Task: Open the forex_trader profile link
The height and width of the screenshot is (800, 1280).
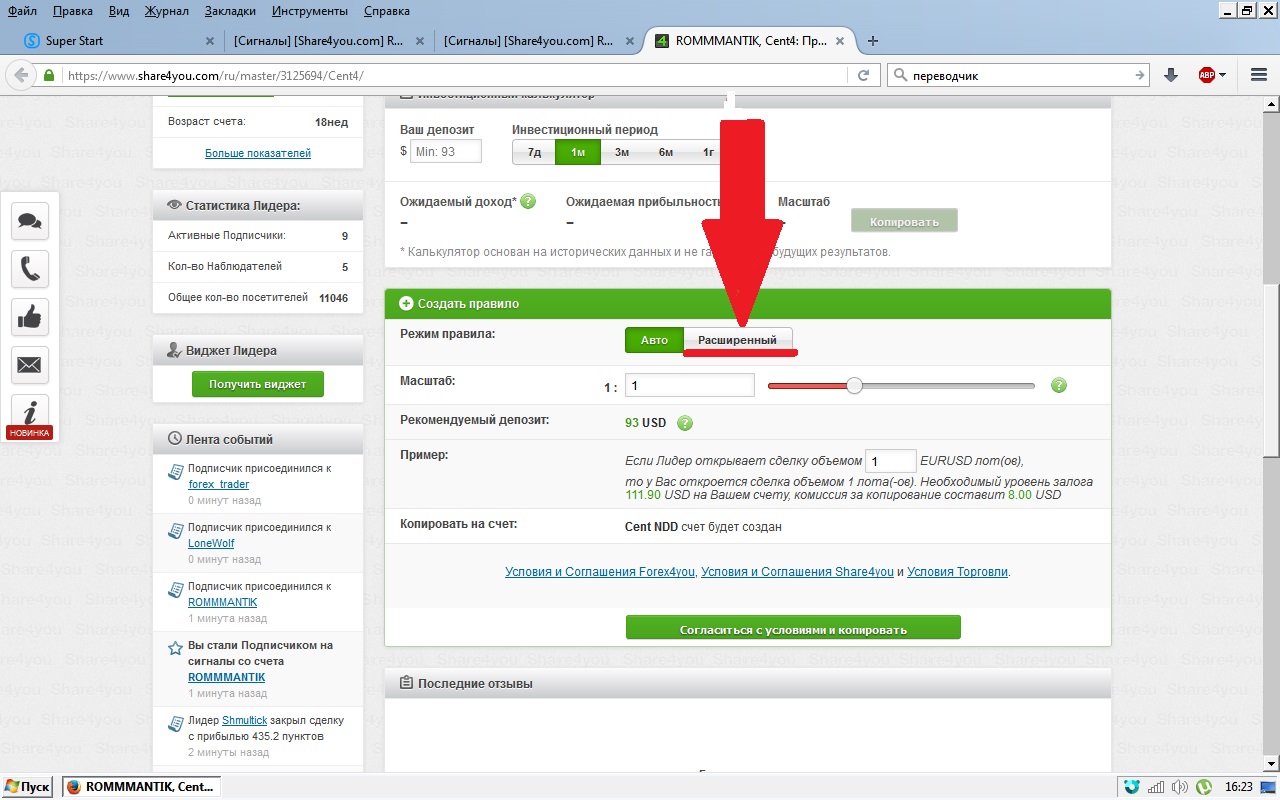Action: 218,484
